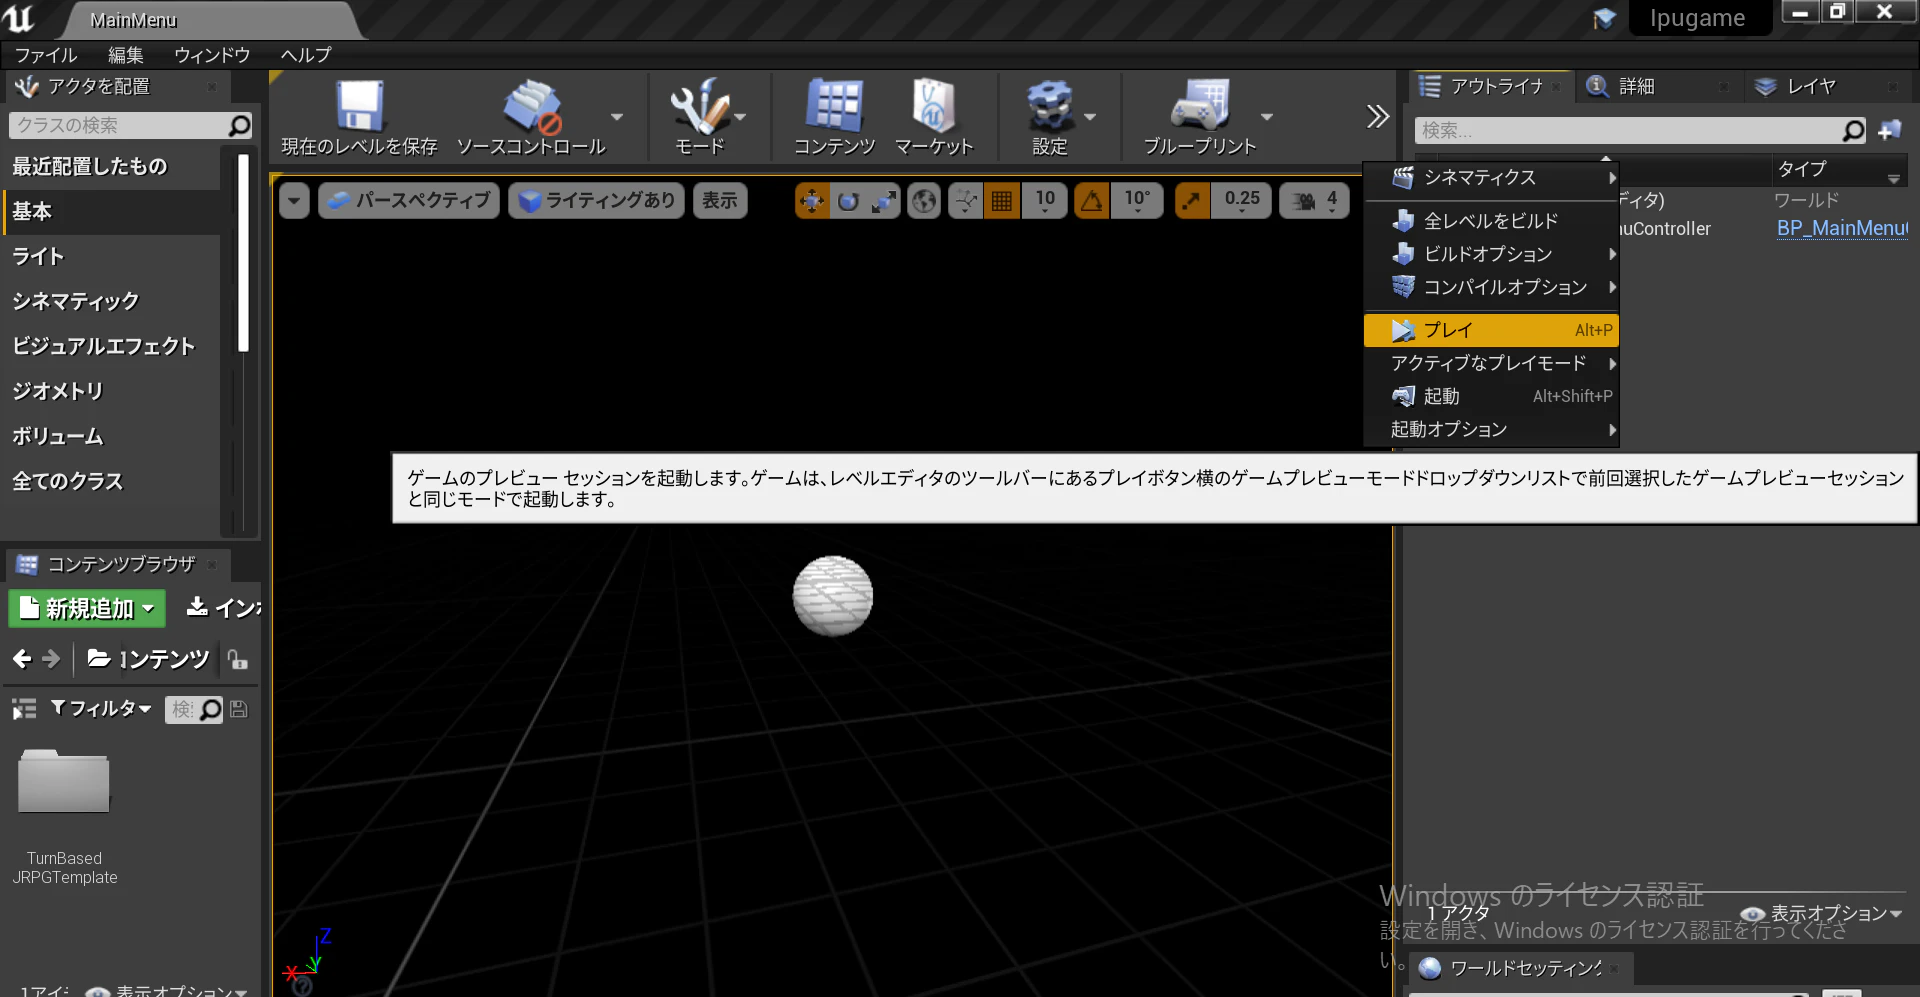Open the Add New (新規追加) dropdown
1920x997 pixels.
[x=87, y=608]
